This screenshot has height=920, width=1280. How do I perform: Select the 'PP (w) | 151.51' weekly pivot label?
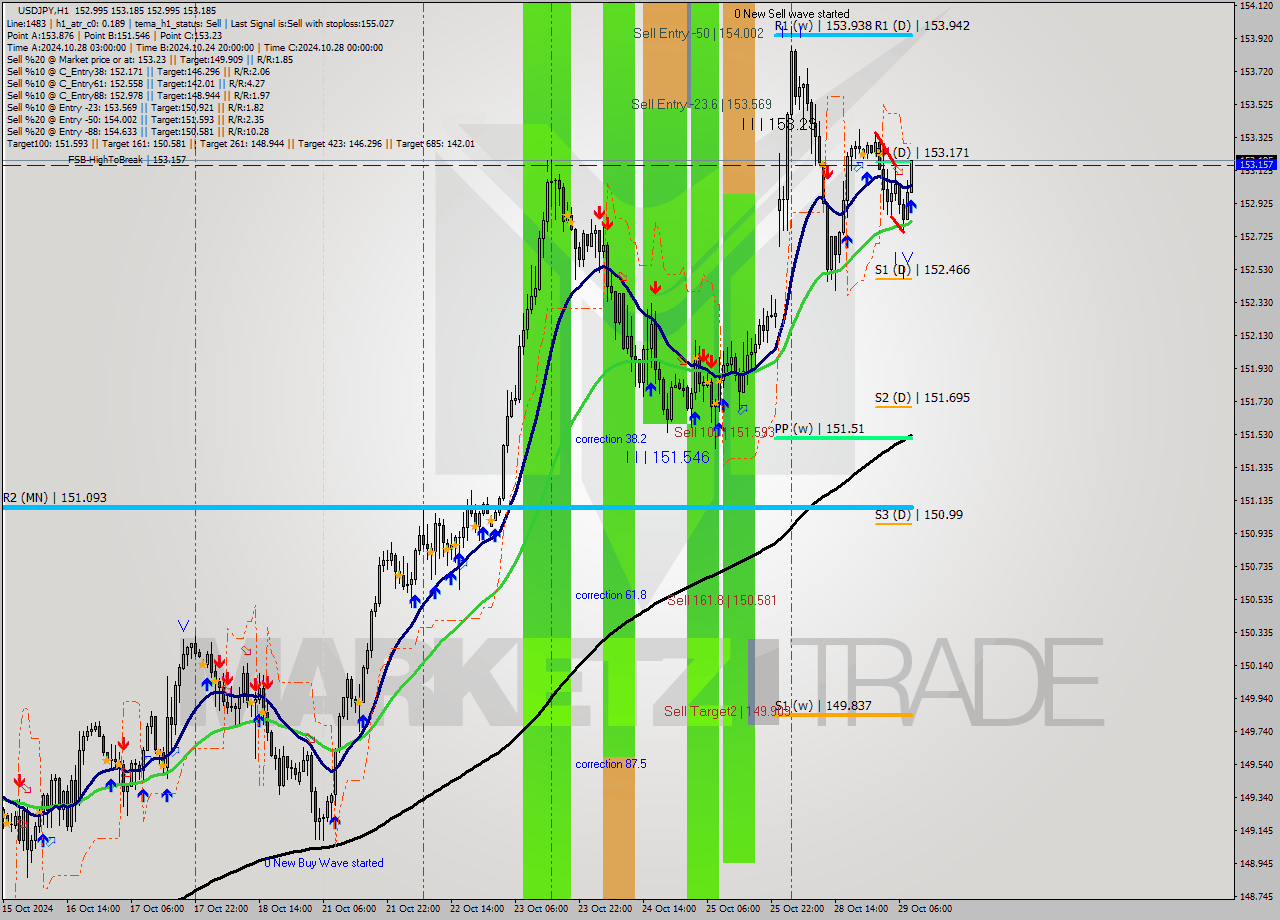pos(819,429)
